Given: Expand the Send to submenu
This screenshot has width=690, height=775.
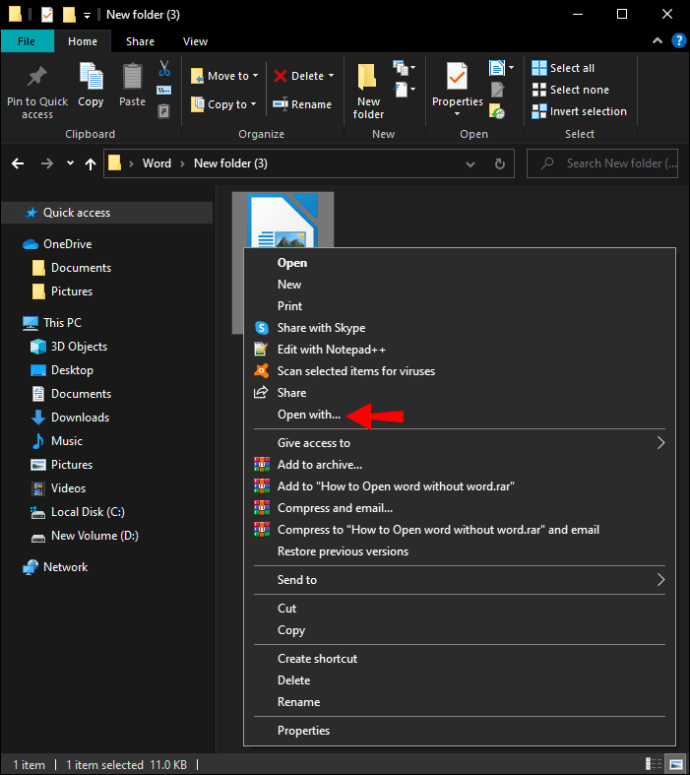Looking at the screenshot, I should pos(460,580).
